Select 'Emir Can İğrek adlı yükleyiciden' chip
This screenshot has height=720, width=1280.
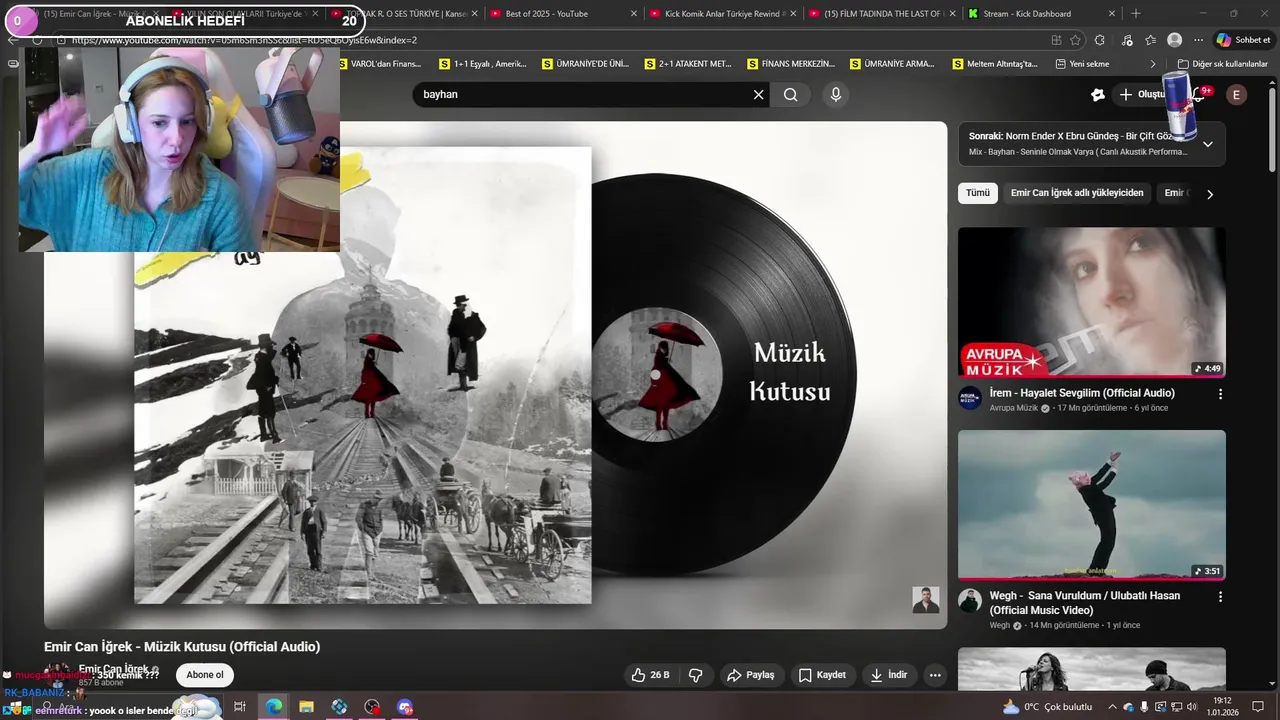(x=1077, y=193)
